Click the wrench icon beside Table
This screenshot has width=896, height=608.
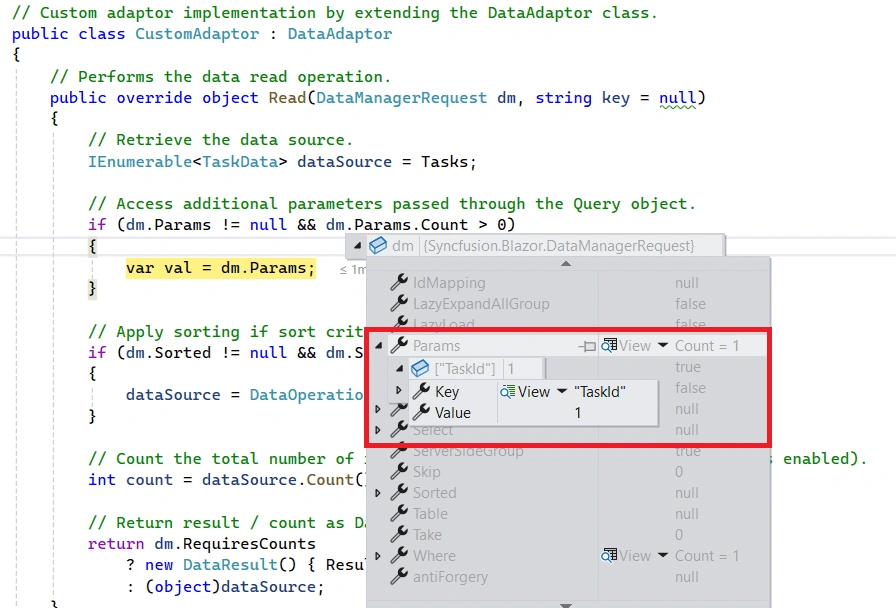399,513
